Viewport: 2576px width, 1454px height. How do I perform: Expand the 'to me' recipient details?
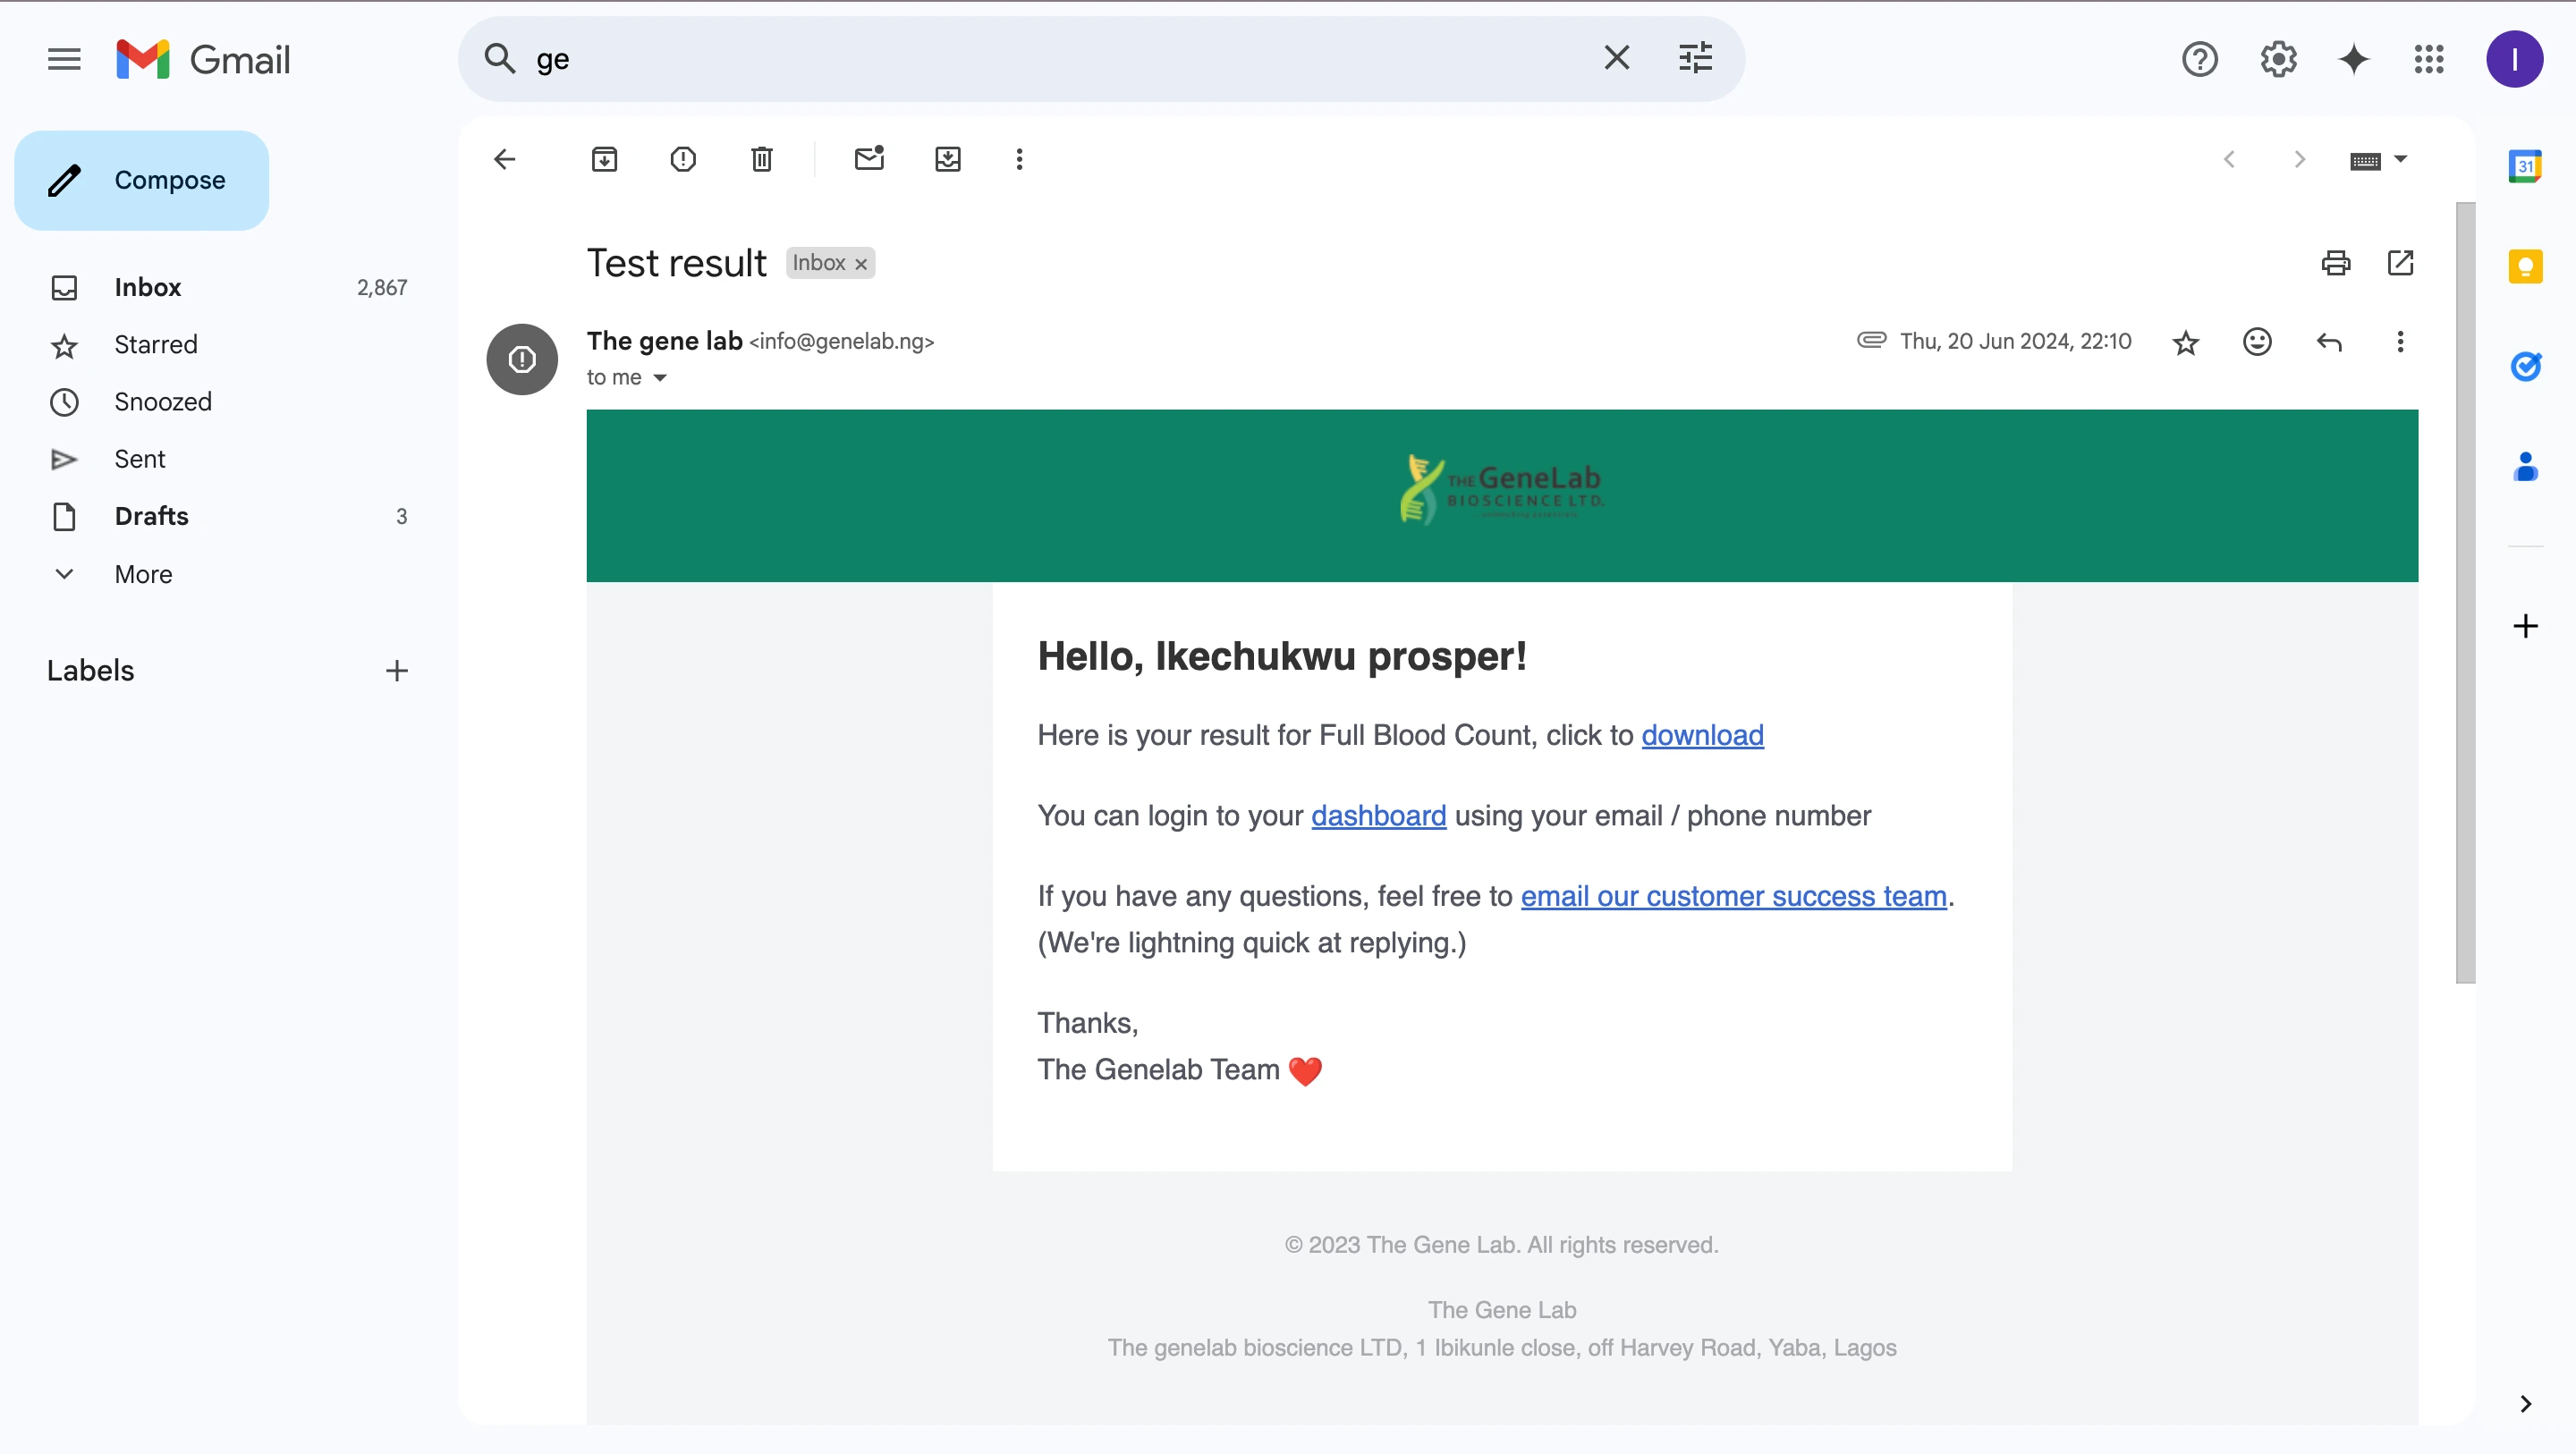pyautogui.click(x=660, y=378)
